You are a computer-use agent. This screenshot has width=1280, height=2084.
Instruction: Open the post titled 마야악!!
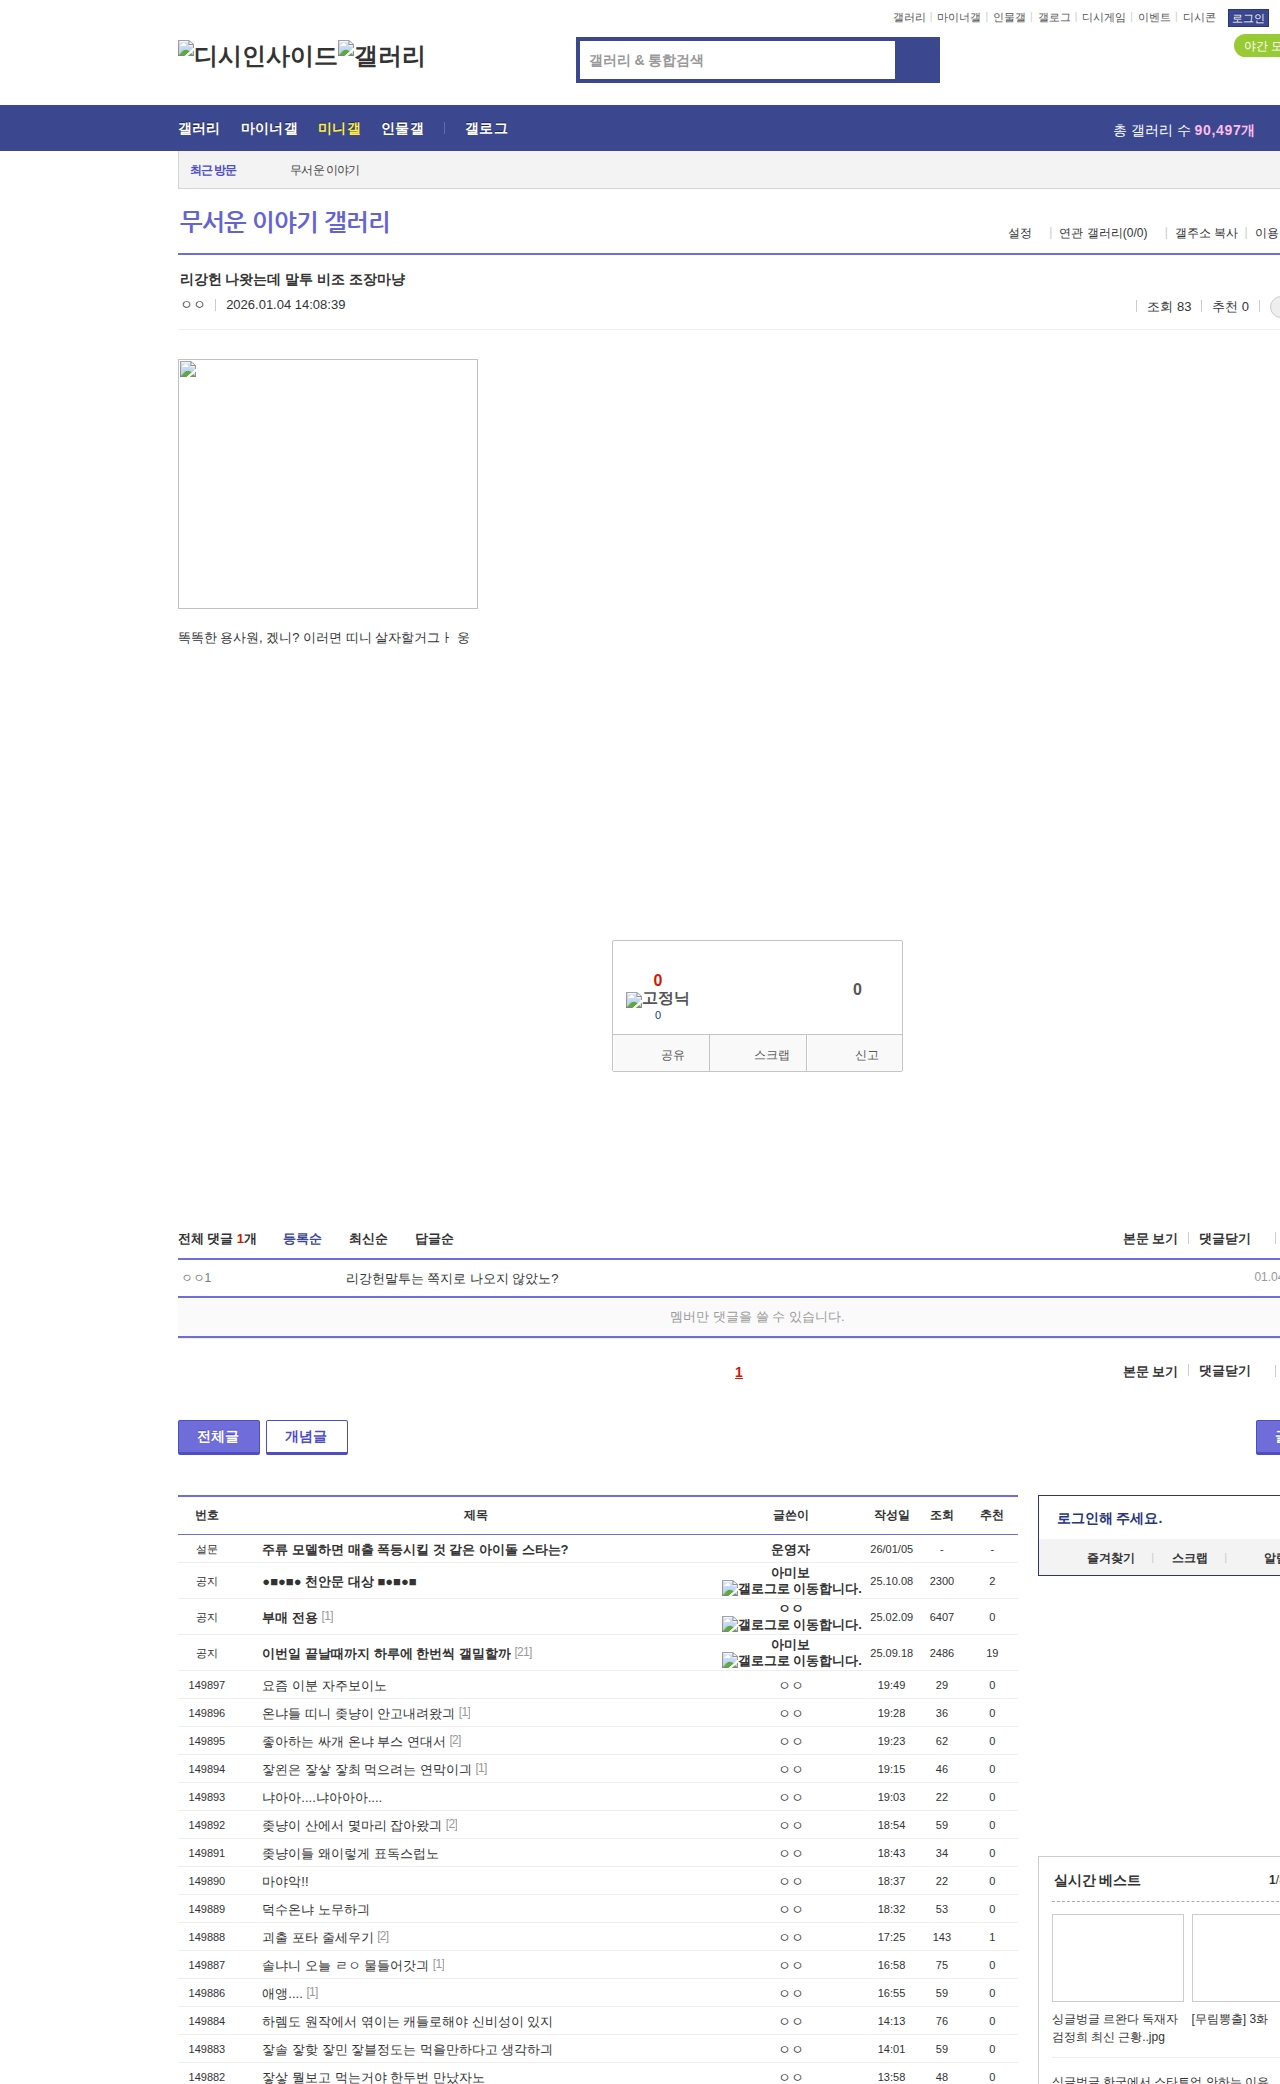[x=285, y=1881]
